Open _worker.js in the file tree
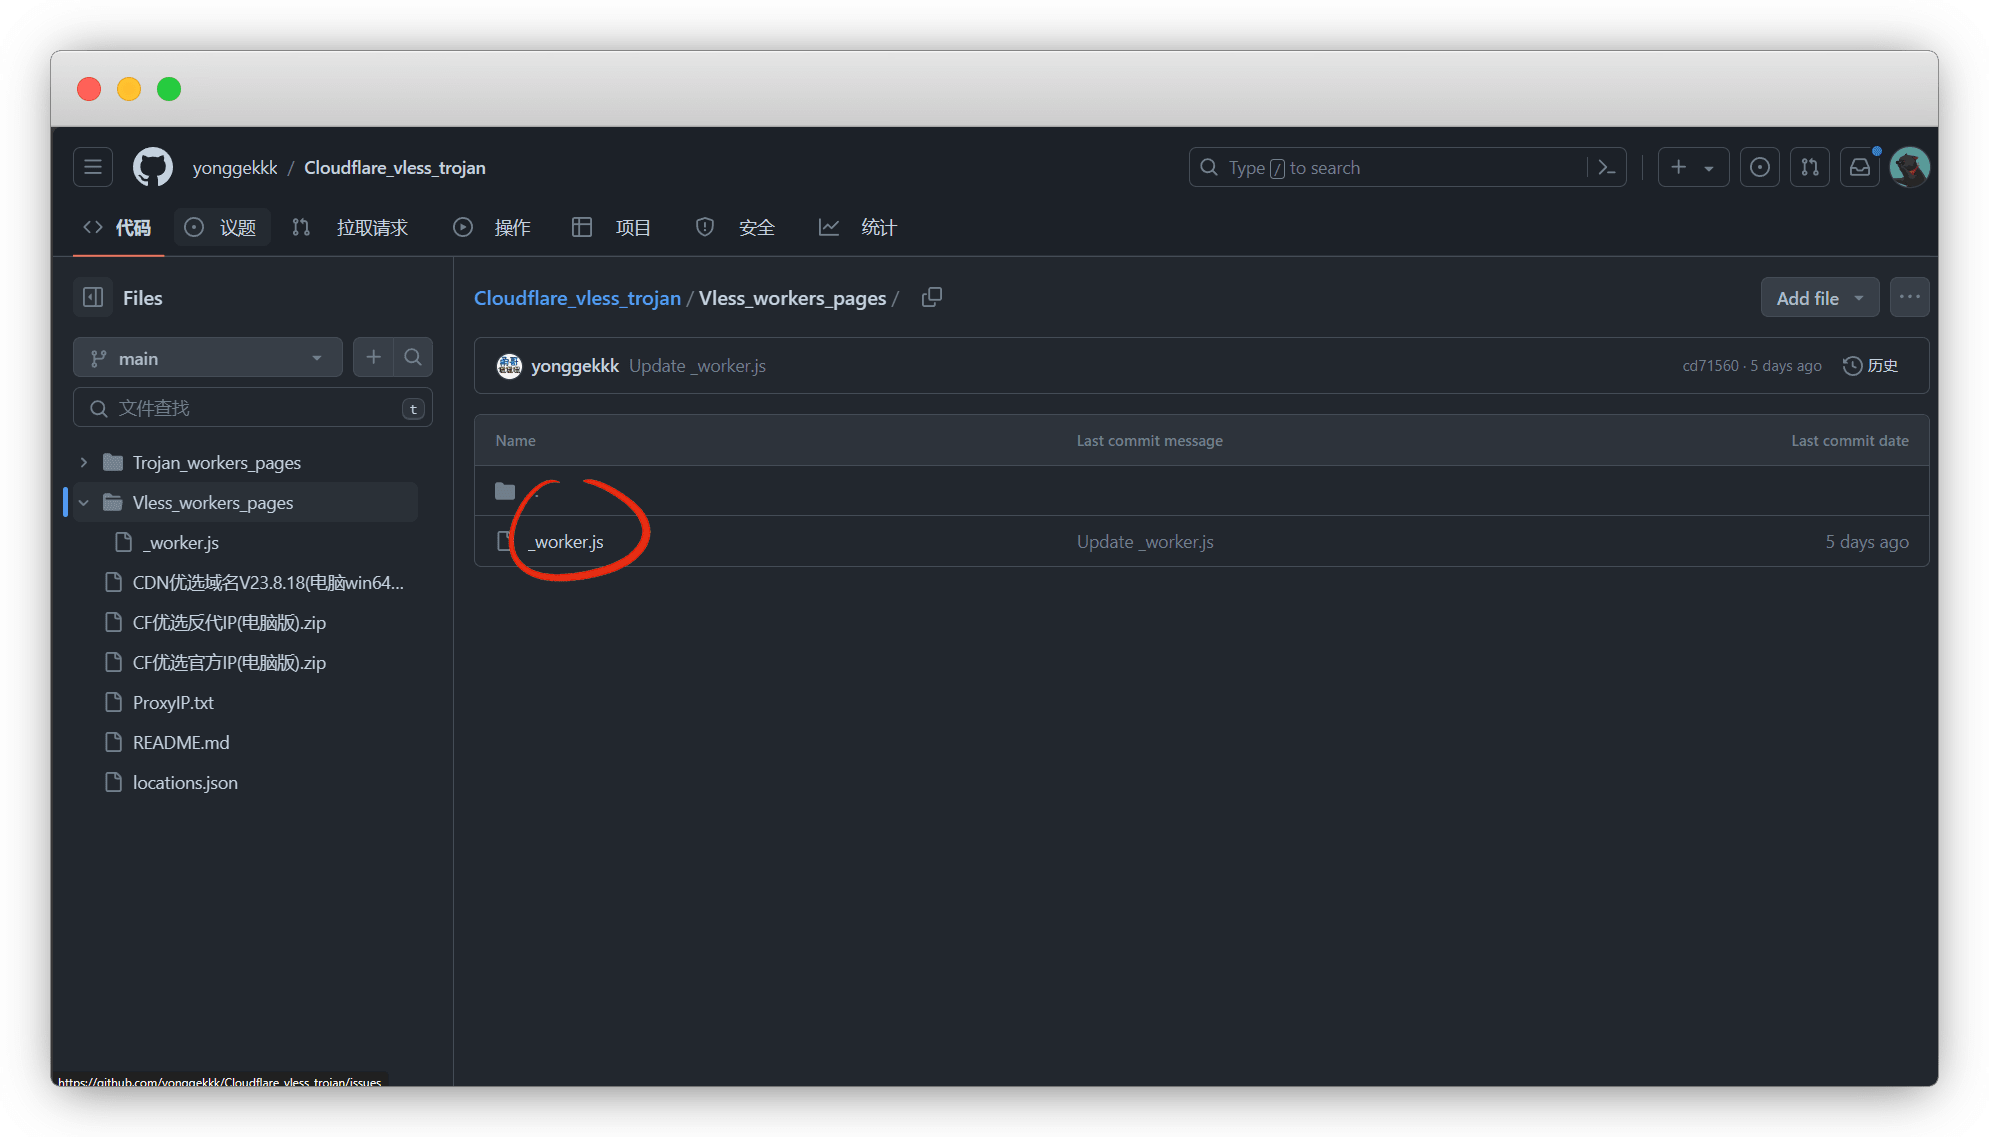The height and width of the screenshot is (1137, 1989). pyautogui.click(x=181, y=542)
